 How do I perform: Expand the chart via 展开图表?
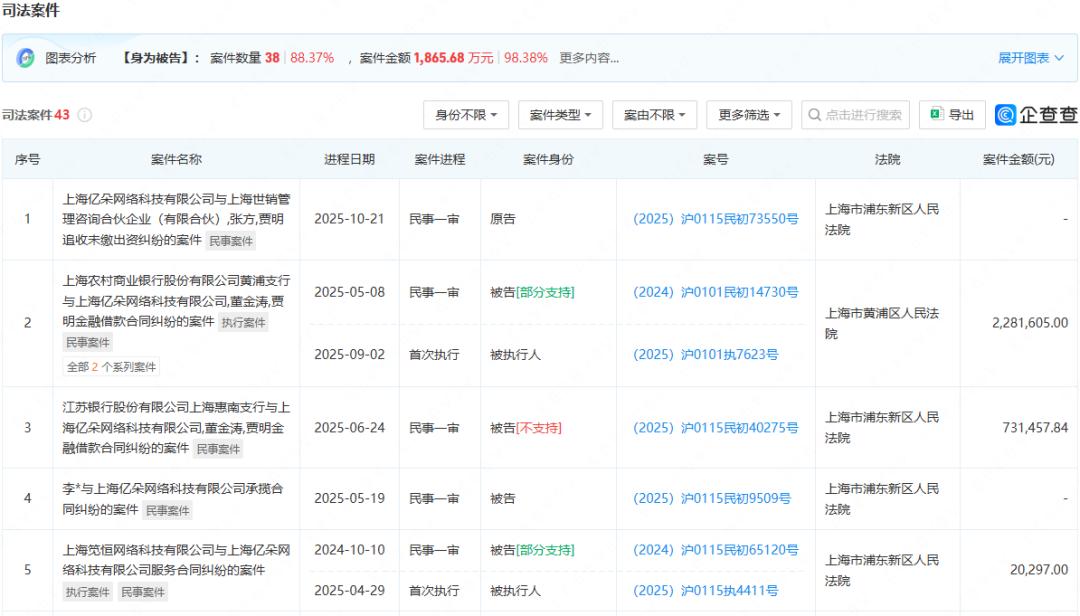pos(1030,58)
